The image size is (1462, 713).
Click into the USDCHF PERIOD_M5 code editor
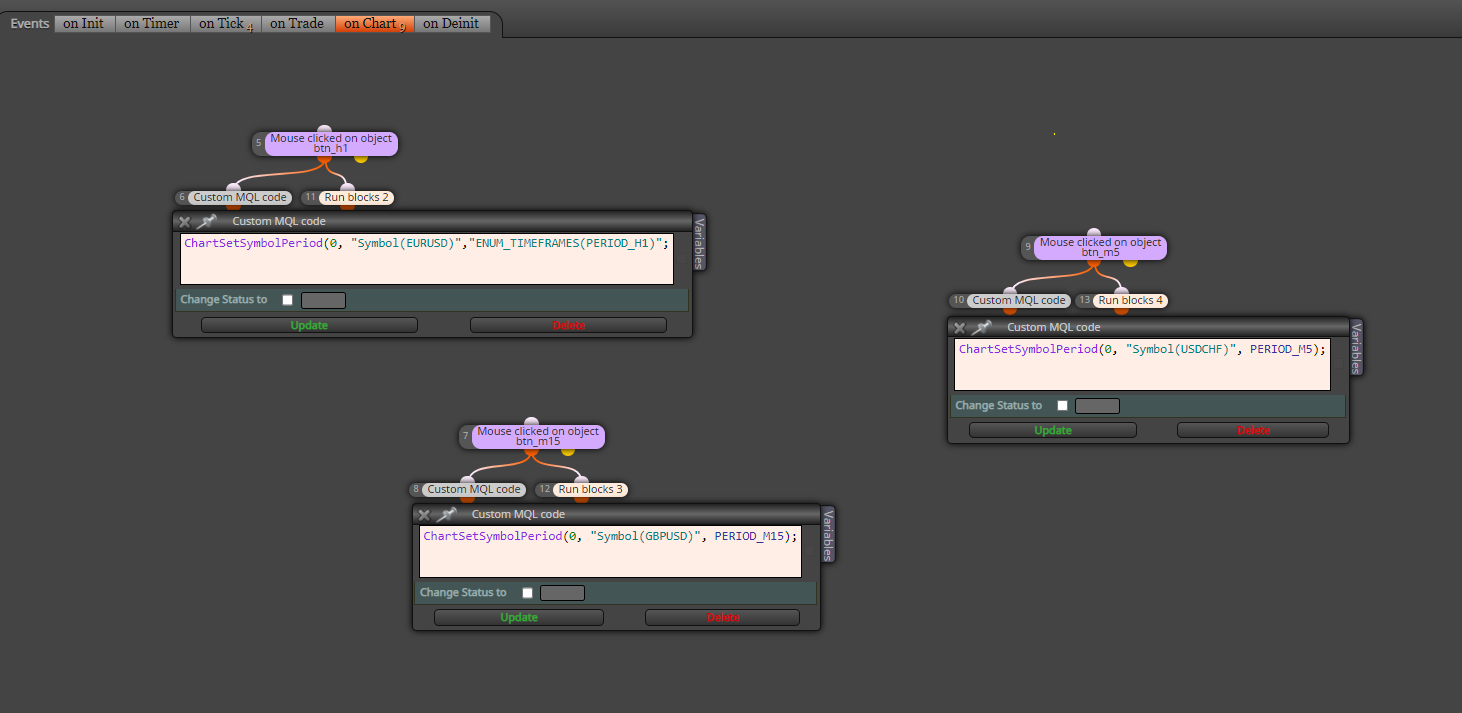(1142, 364)
